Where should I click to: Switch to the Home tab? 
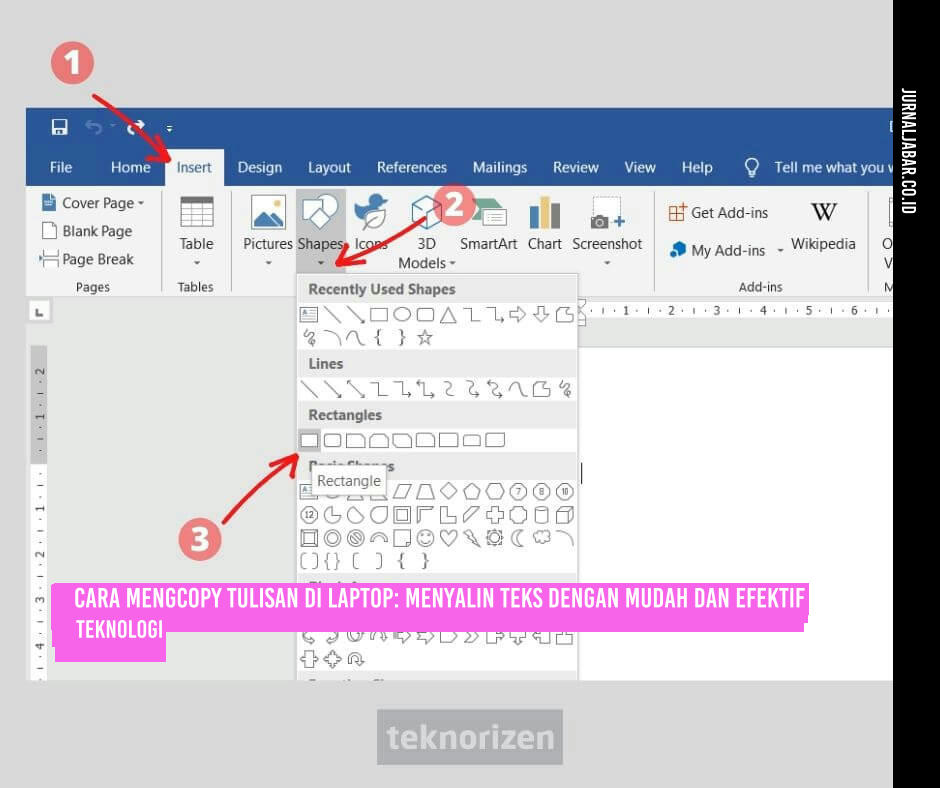coord(130,167)
